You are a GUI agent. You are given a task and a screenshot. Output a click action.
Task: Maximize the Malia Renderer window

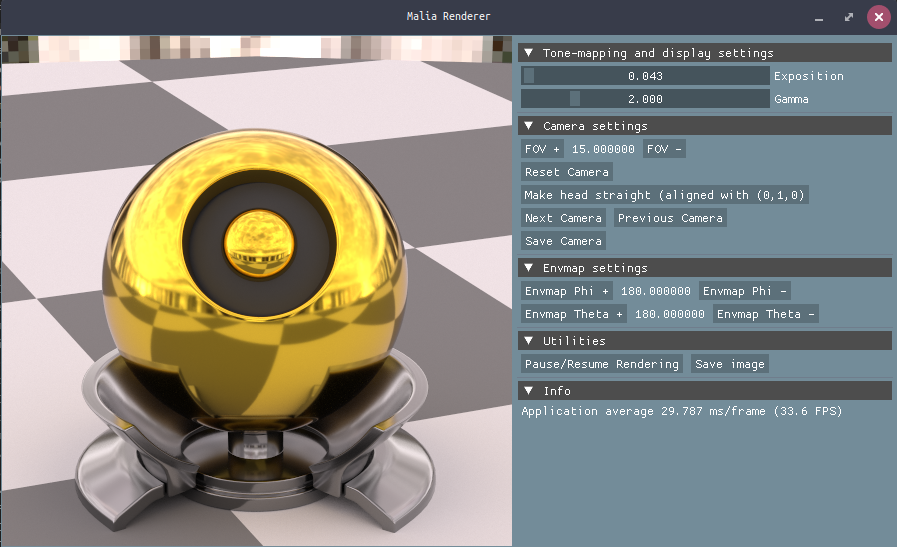click(x=849, y=17)
